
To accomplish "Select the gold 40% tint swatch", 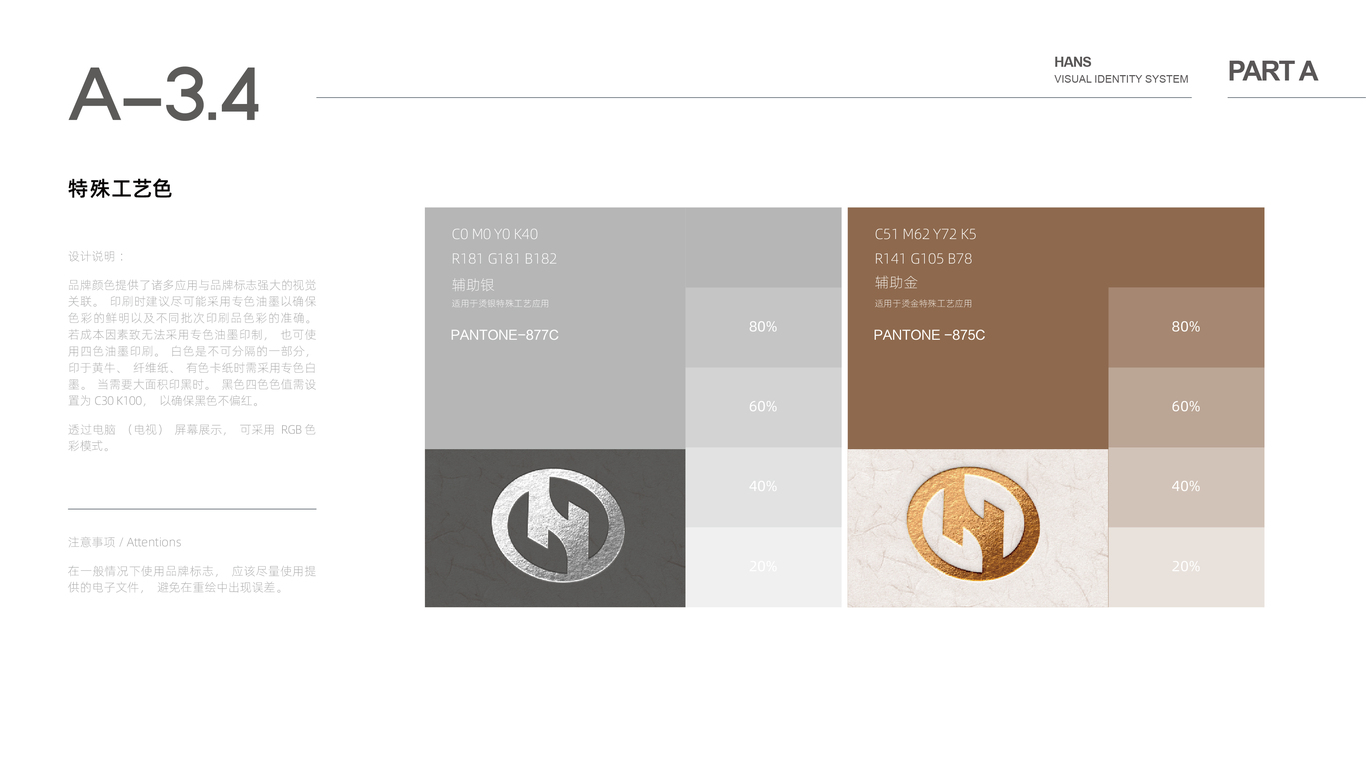I will tap(1186, 487).
